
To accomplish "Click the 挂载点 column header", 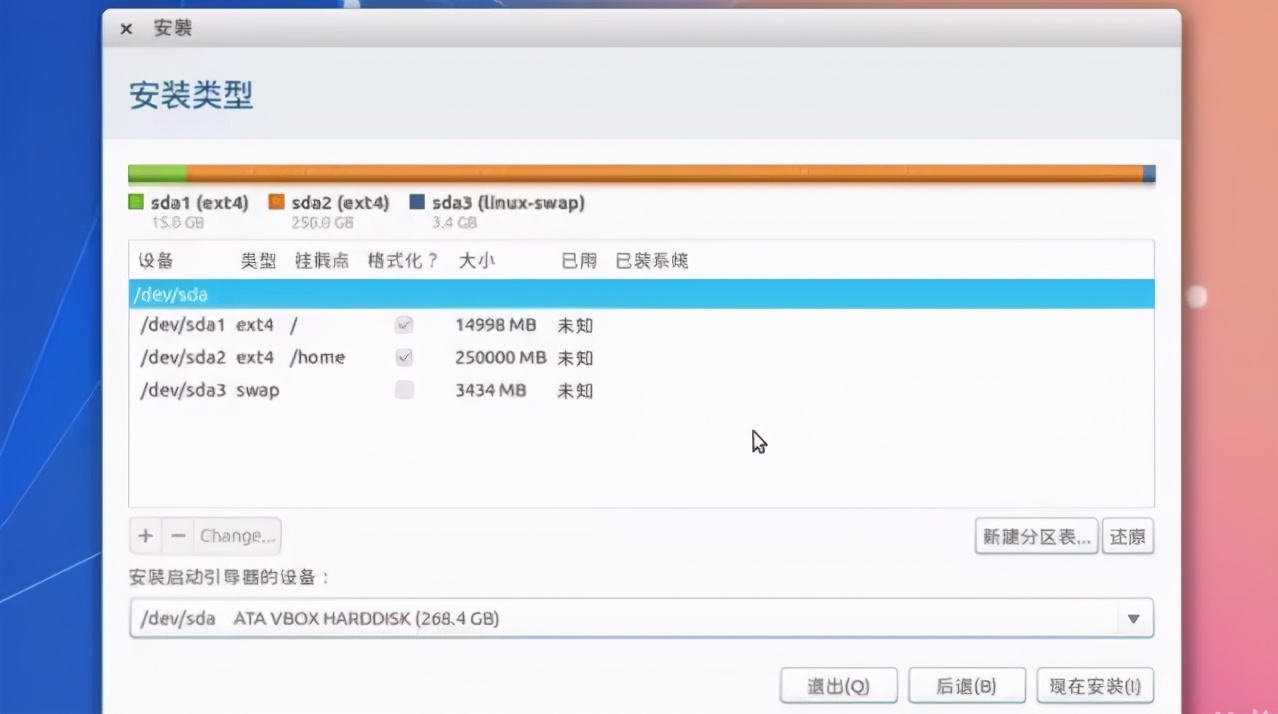I will point(322,261).
